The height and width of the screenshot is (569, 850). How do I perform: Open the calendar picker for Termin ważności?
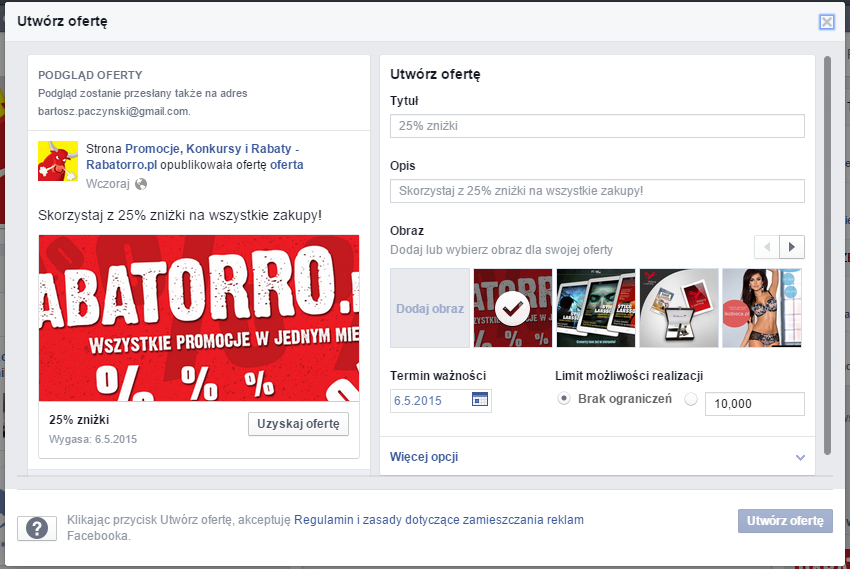pos(480,399)
